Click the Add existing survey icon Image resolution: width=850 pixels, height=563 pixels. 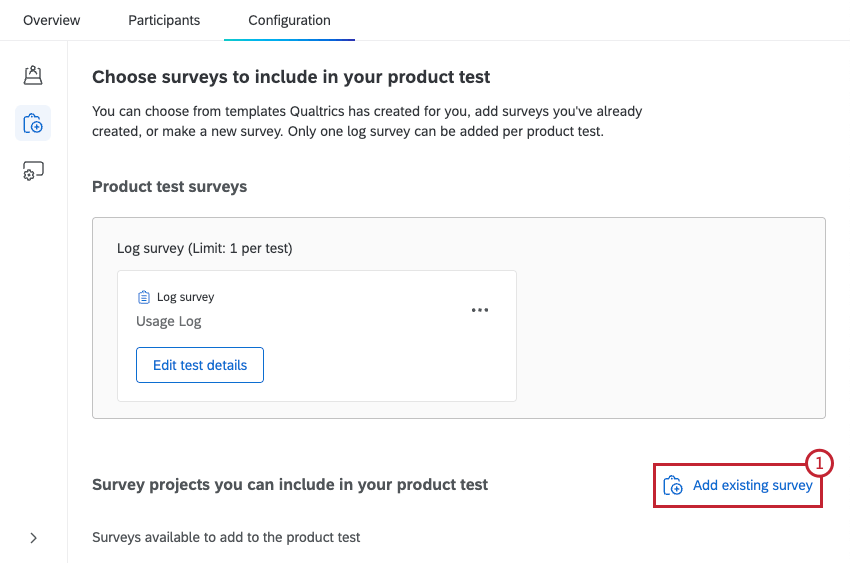[673, 485]
